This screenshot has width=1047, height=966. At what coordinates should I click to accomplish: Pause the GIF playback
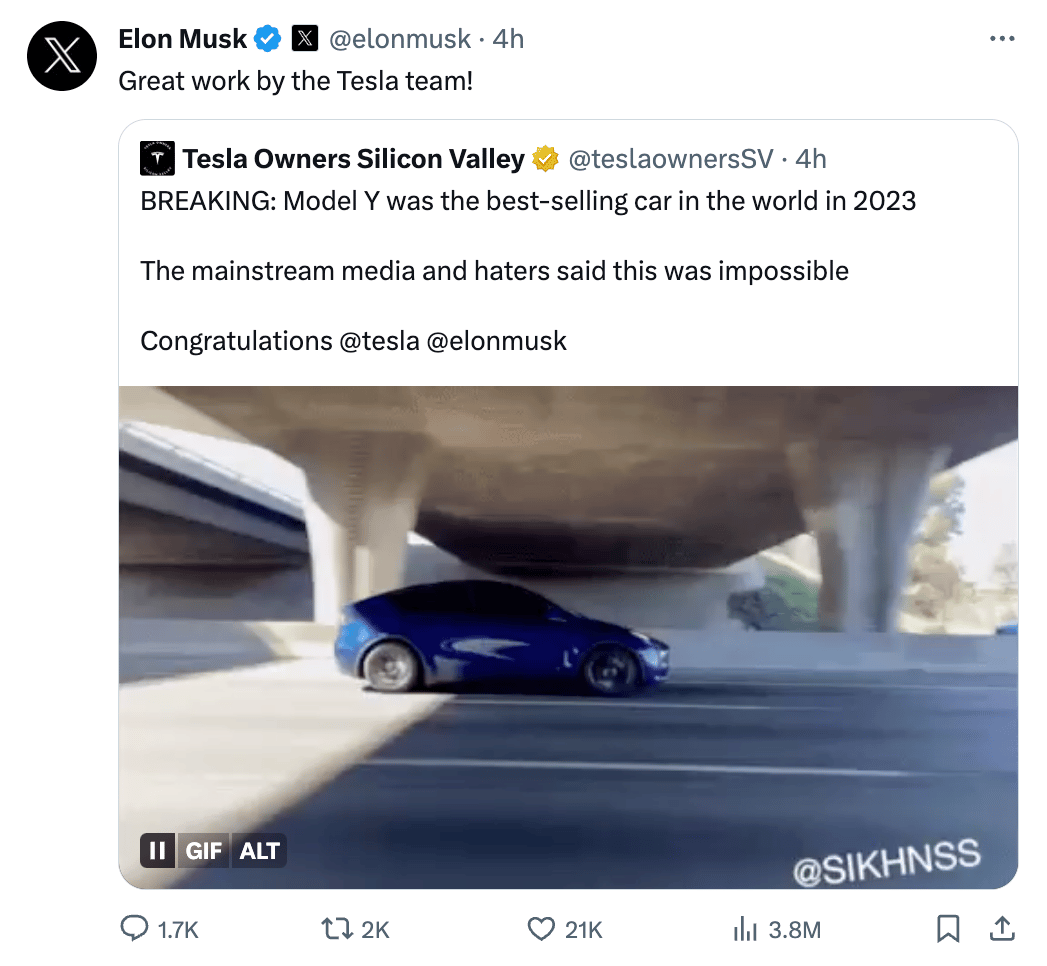[158, 851]
